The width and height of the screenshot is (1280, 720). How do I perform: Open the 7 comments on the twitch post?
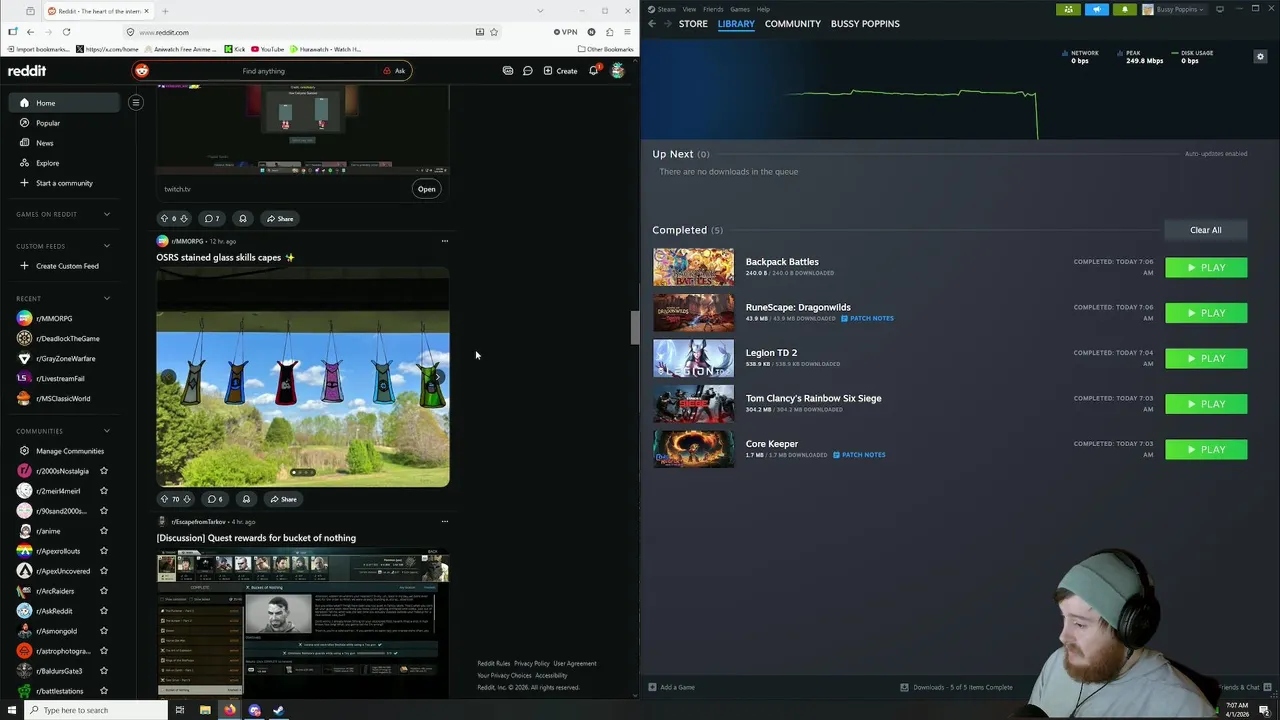(x=212, y=218)
